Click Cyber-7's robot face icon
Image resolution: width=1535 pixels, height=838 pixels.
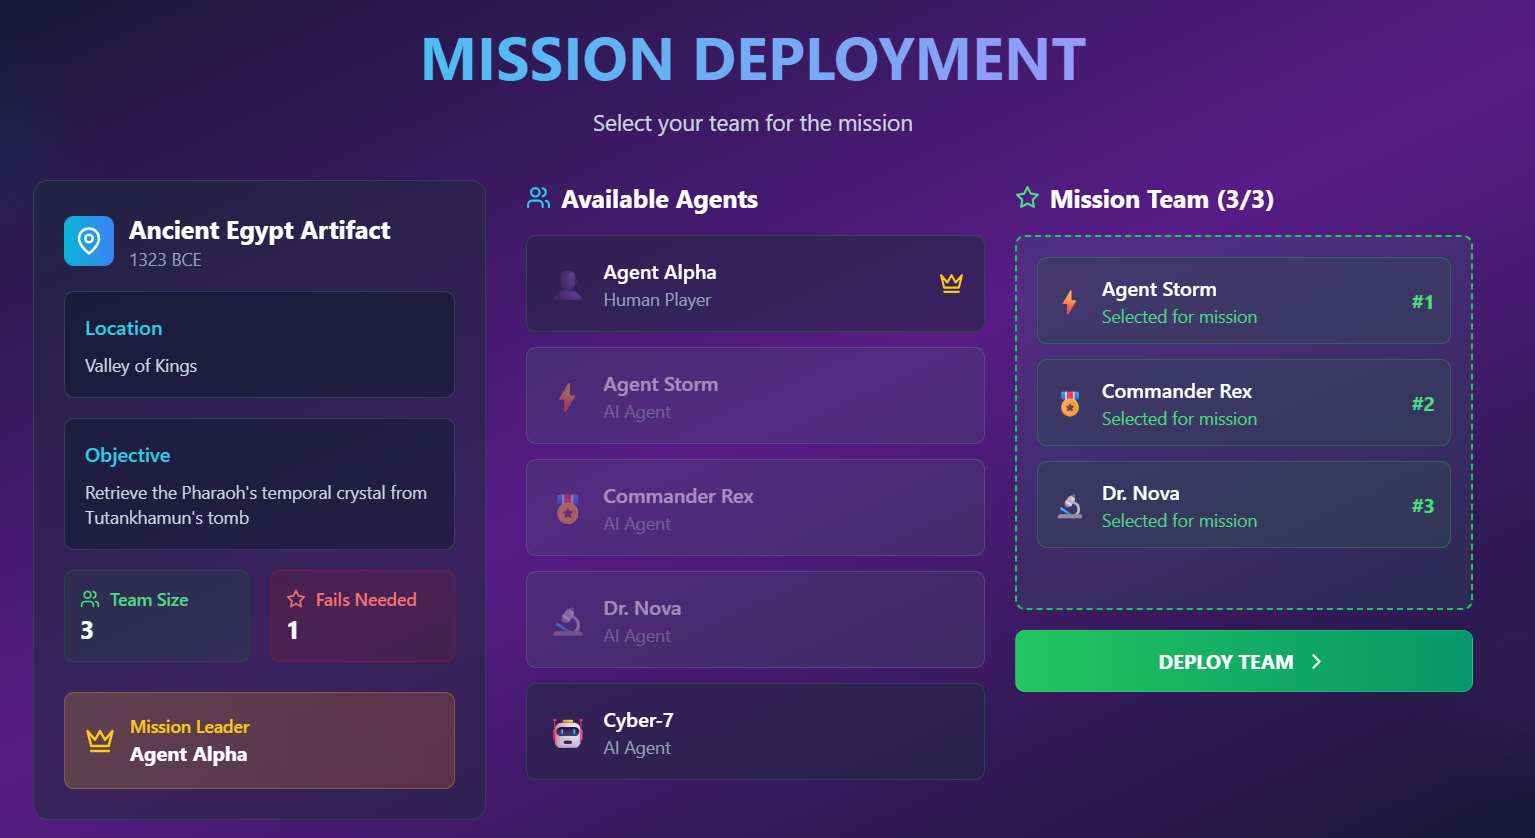tap(568, 733)
